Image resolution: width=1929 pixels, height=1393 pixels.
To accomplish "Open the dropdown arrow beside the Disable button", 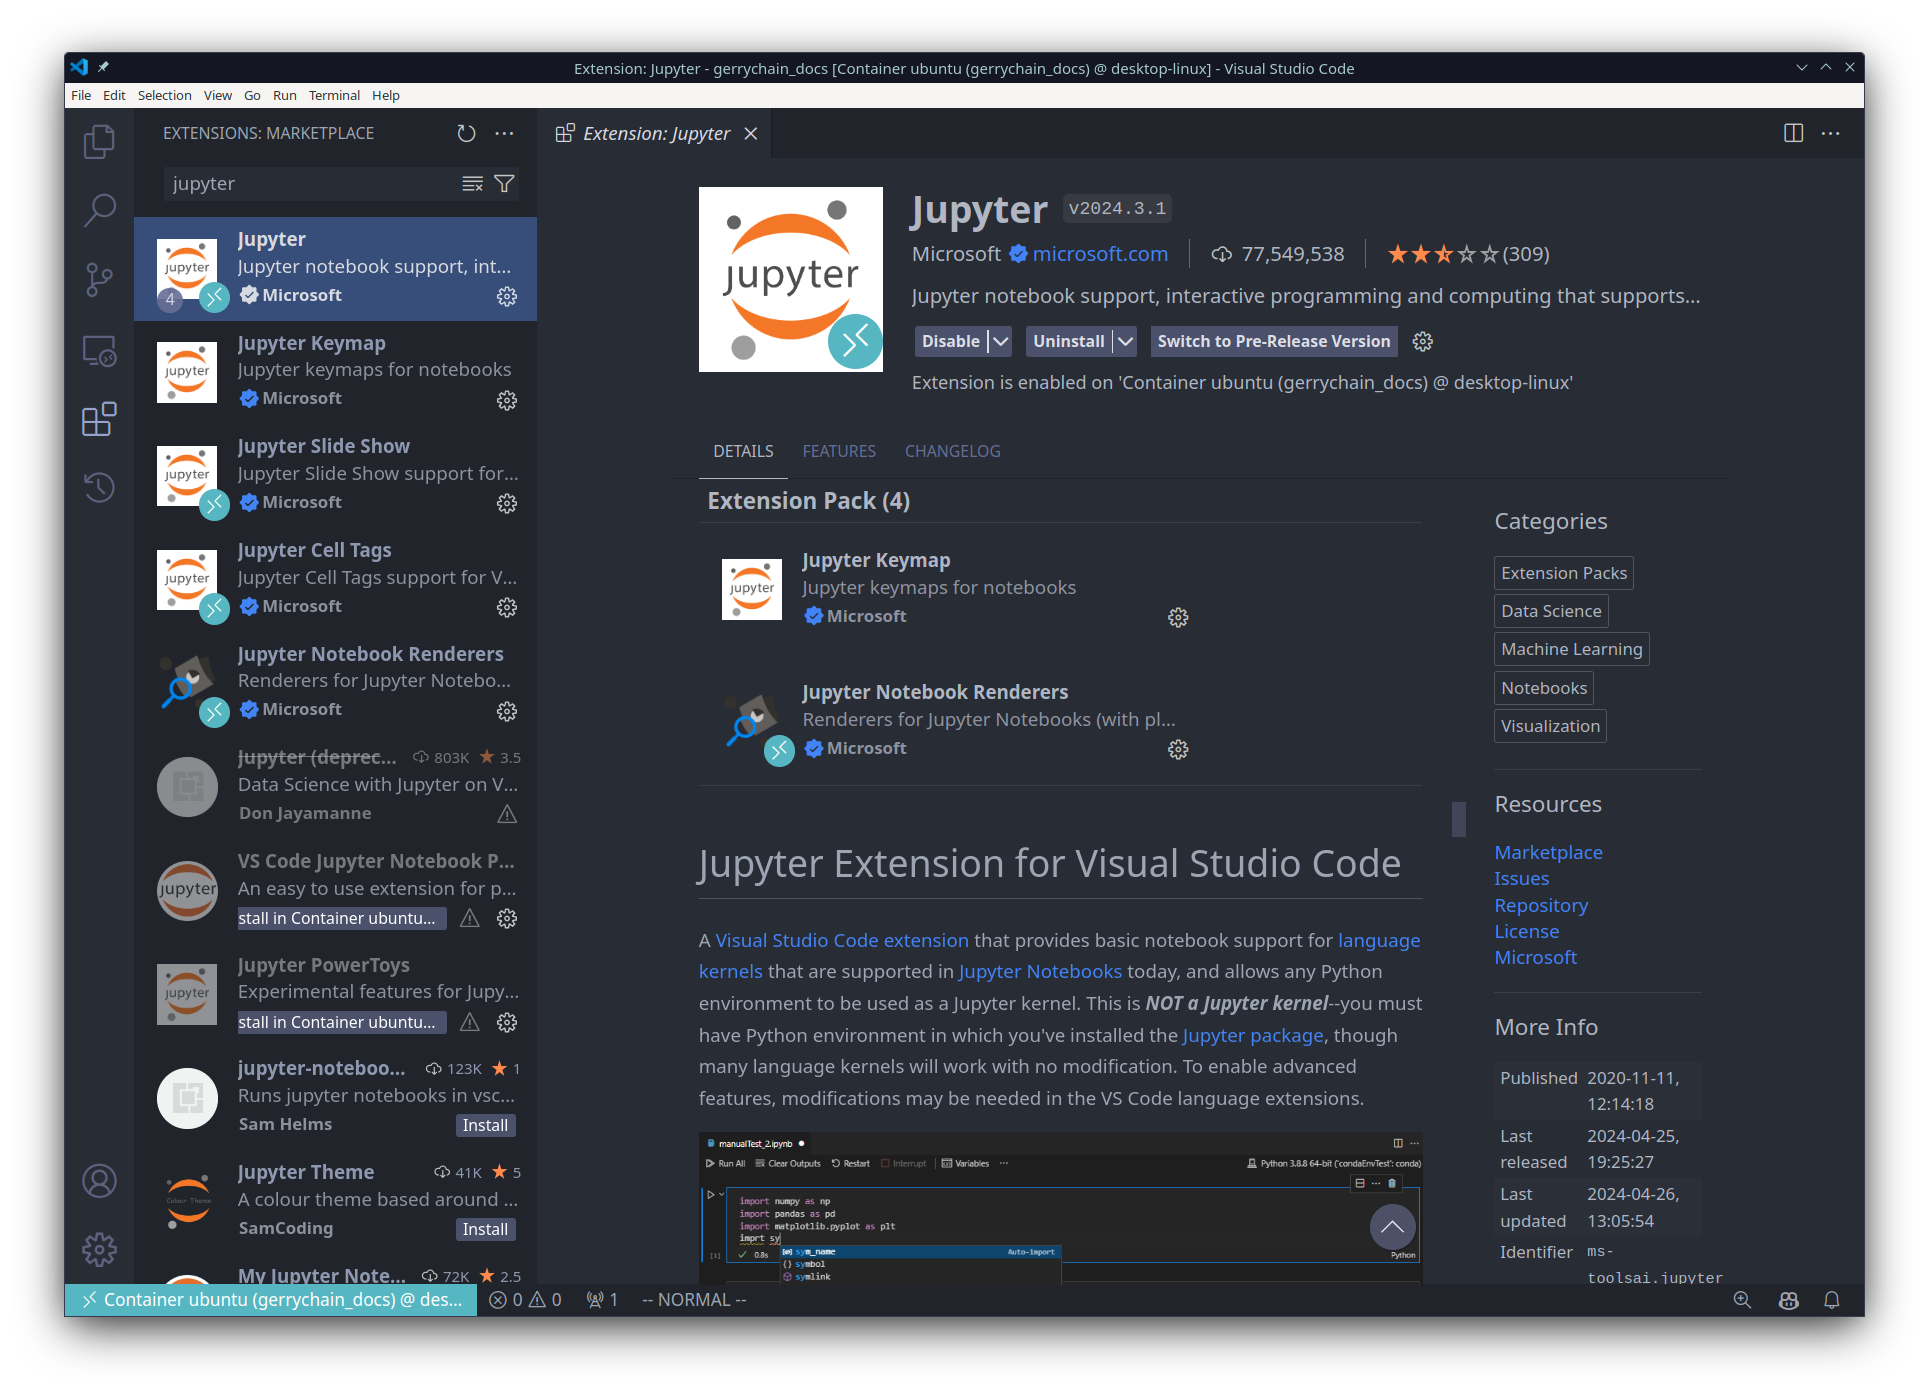I will (1000, 341).
